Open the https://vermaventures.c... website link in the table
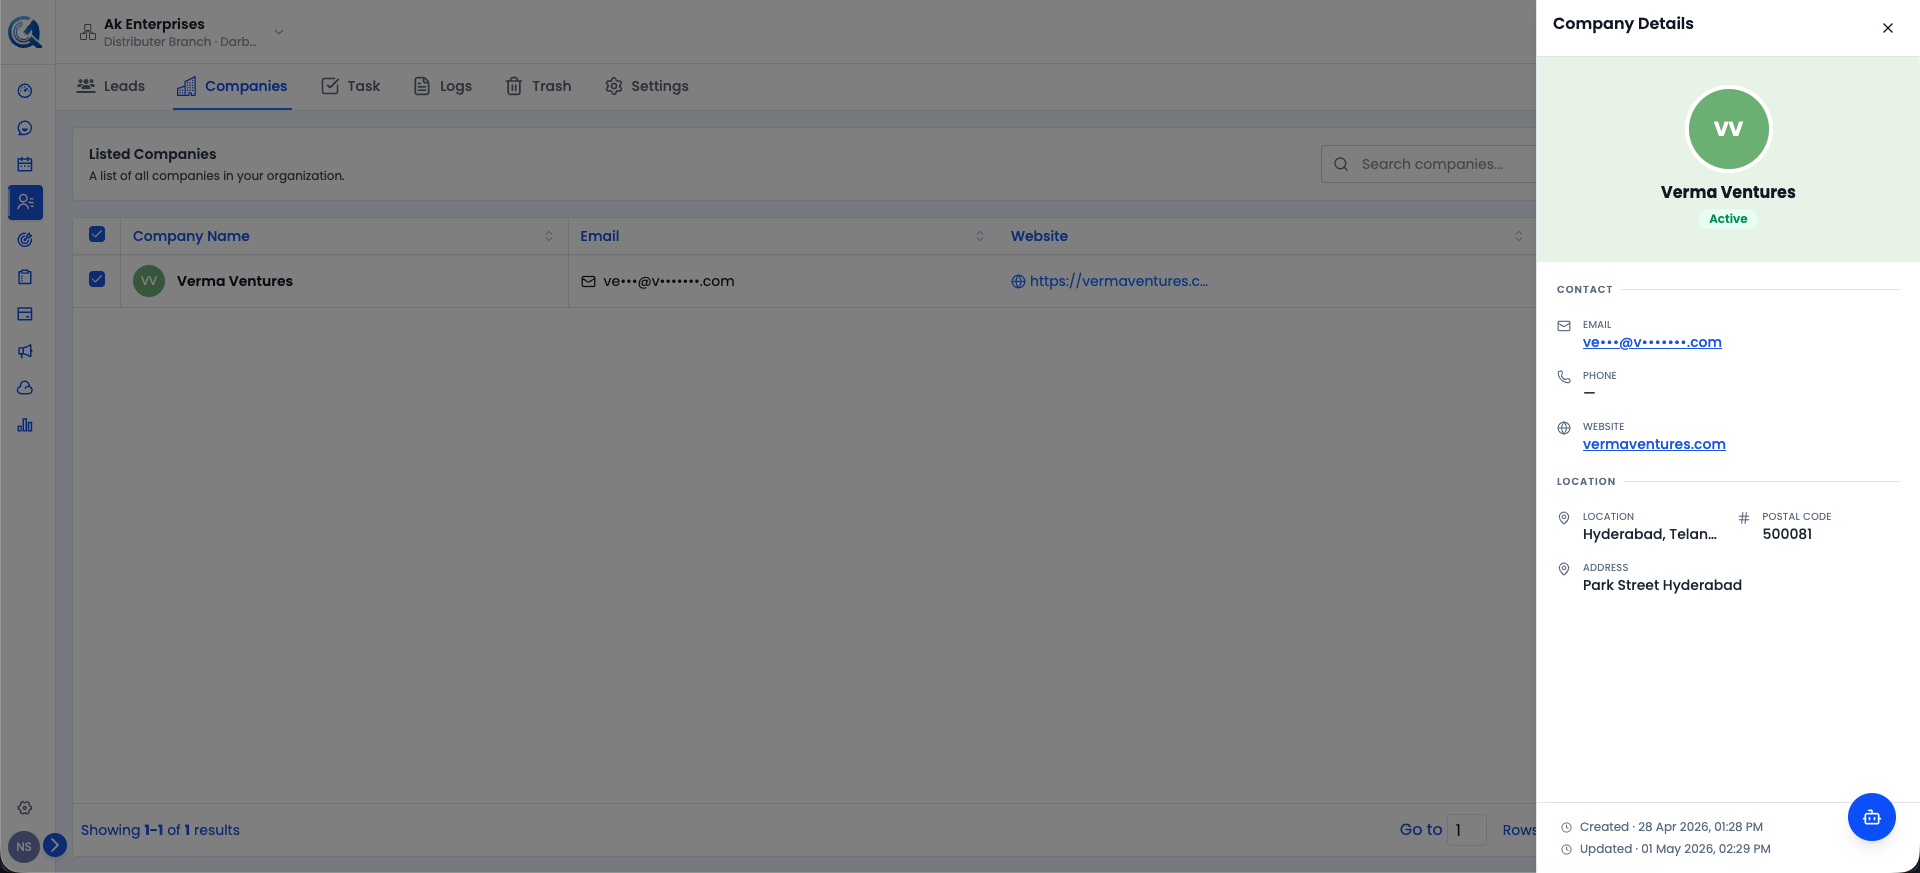 point(1119,281)
